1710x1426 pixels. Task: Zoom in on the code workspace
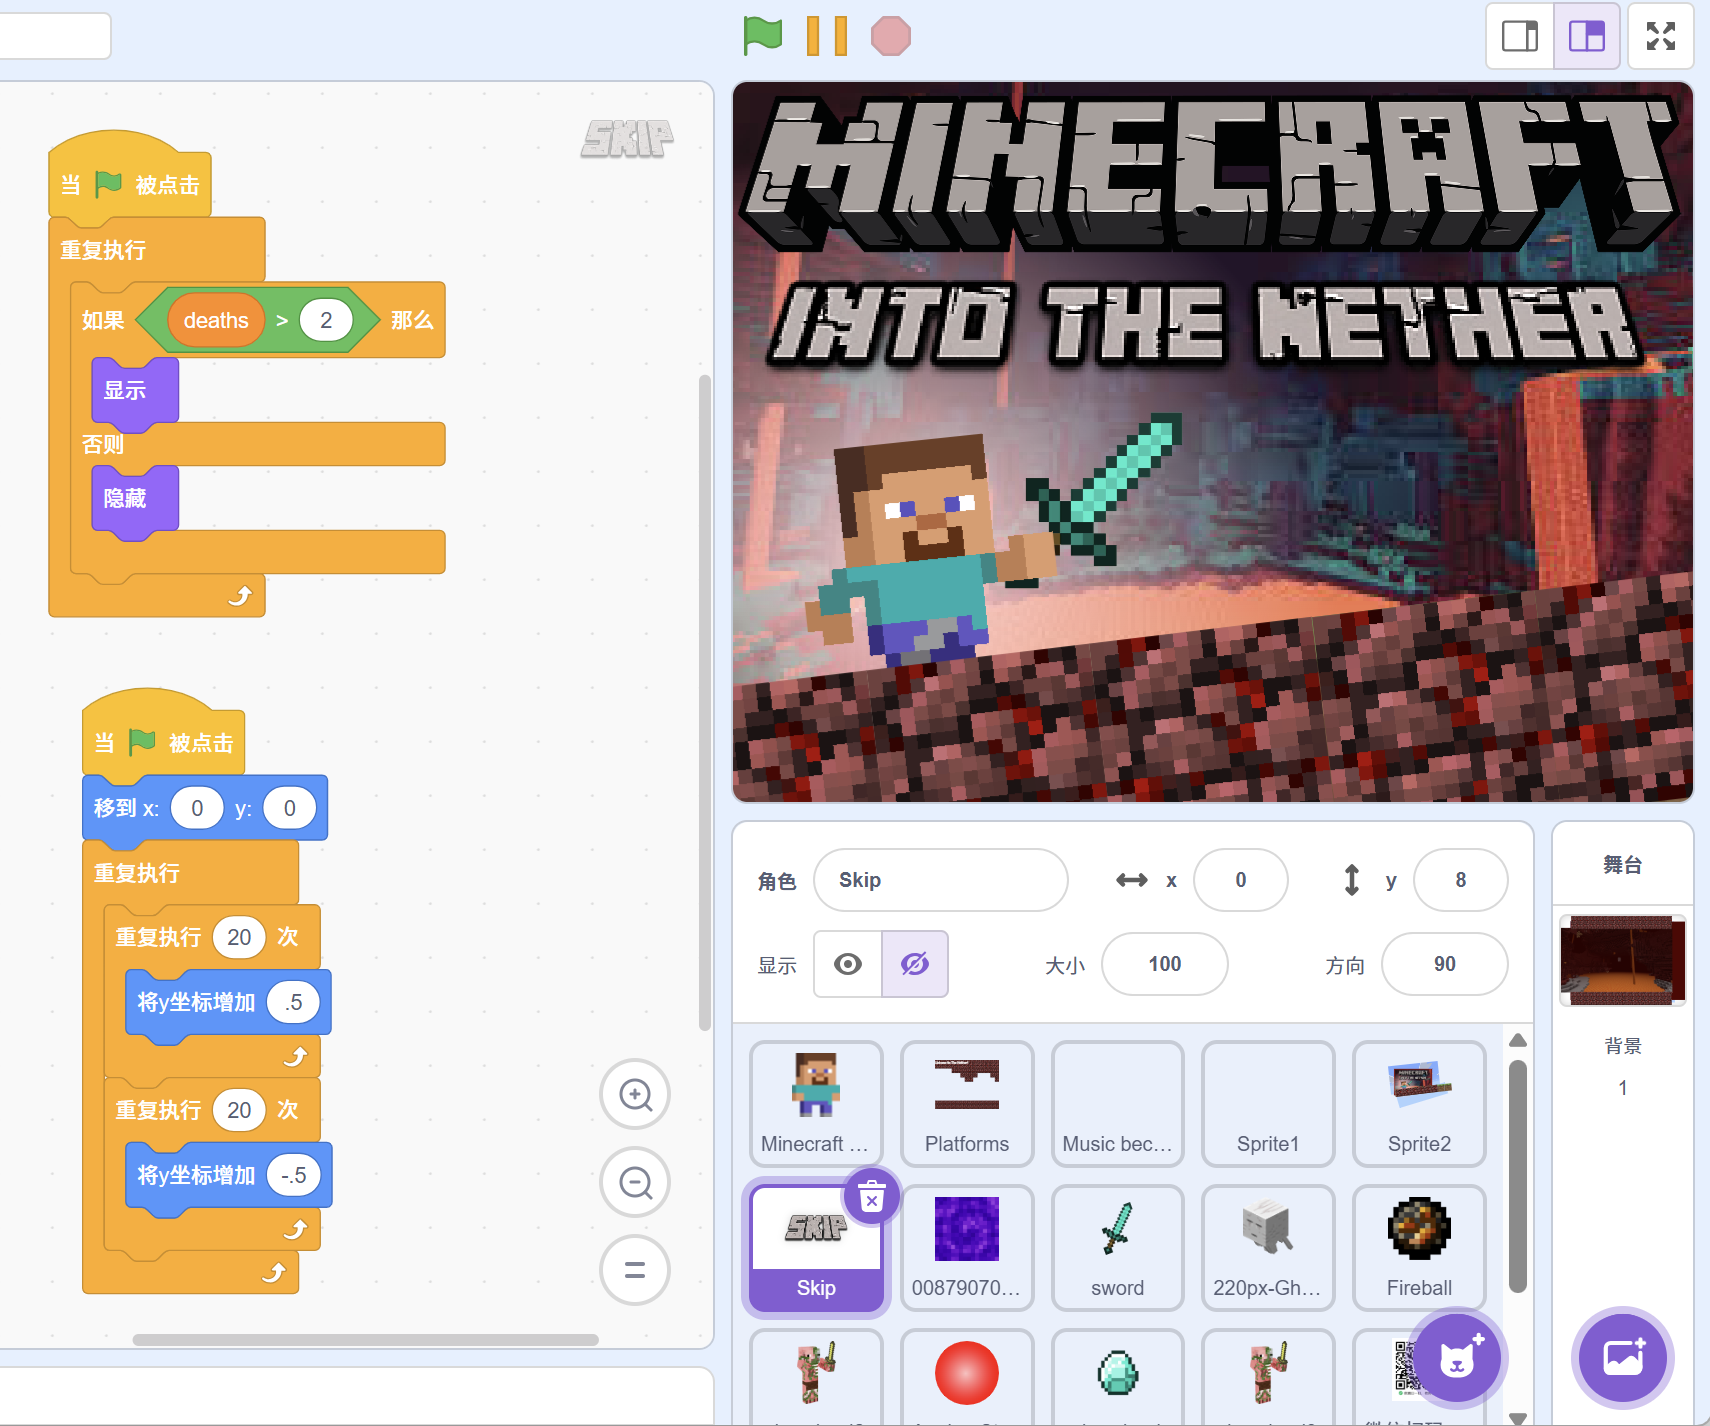(635, 1095)
